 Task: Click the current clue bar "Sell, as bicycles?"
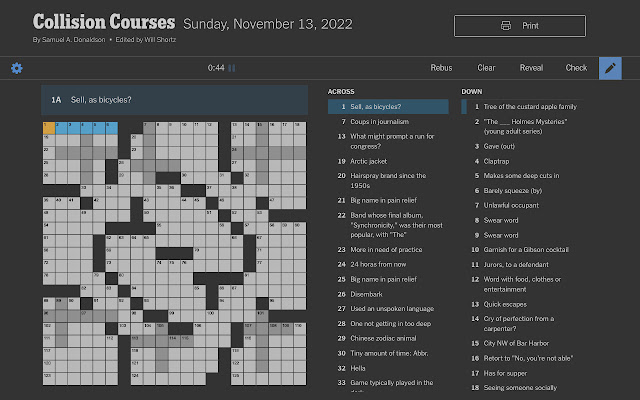click(x=175, y=99)
